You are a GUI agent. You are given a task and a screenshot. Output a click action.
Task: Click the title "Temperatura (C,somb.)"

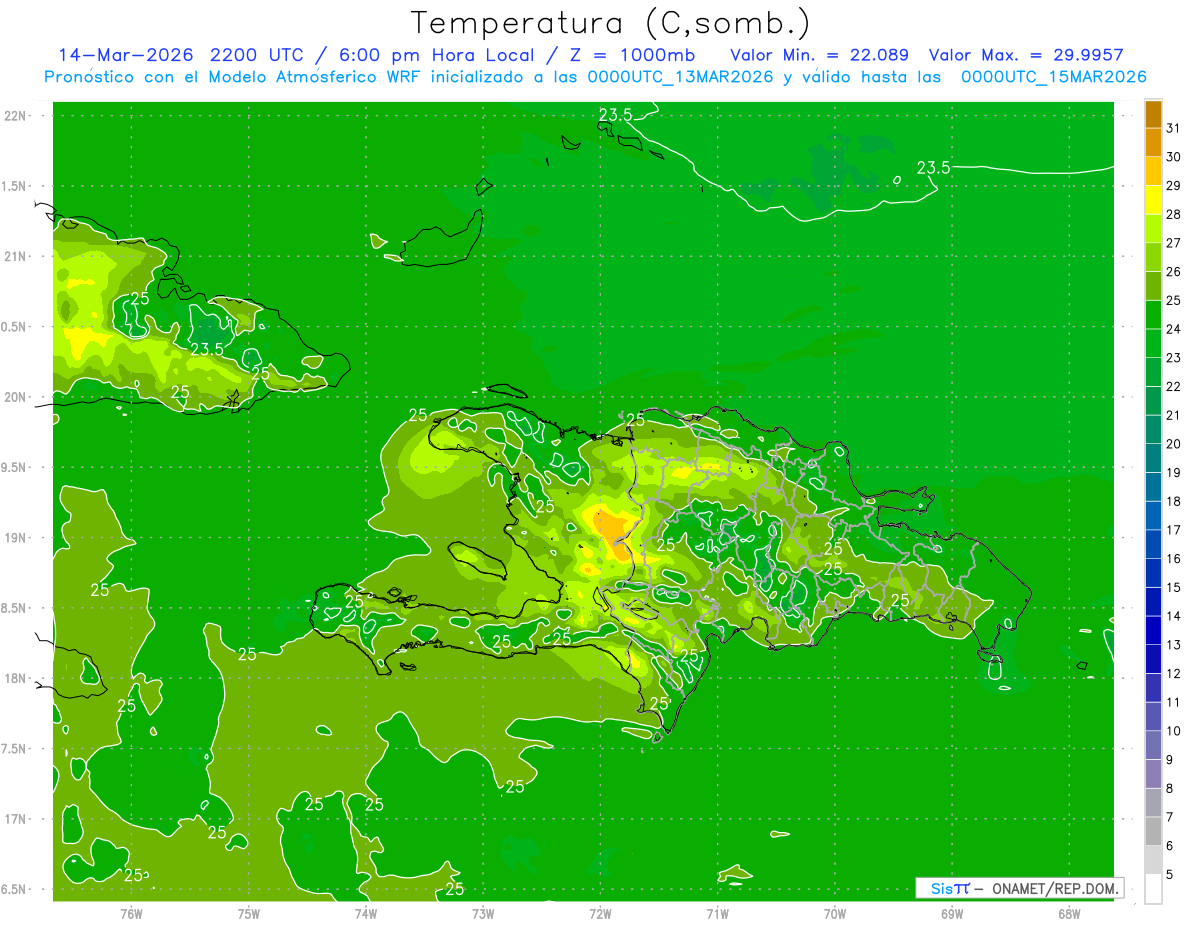611,23
